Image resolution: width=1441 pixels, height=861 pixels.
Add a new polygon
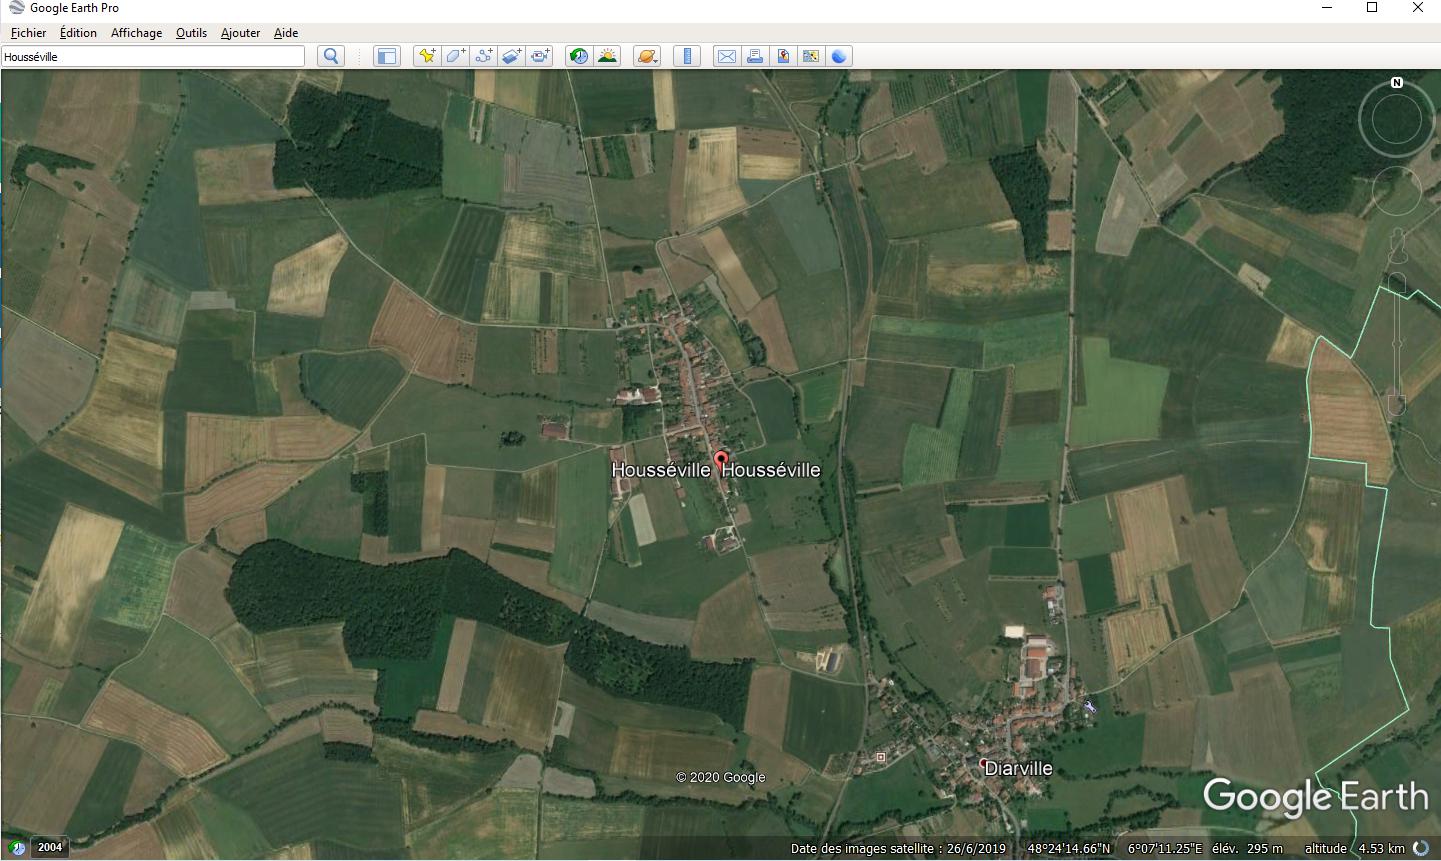[455, 56]
